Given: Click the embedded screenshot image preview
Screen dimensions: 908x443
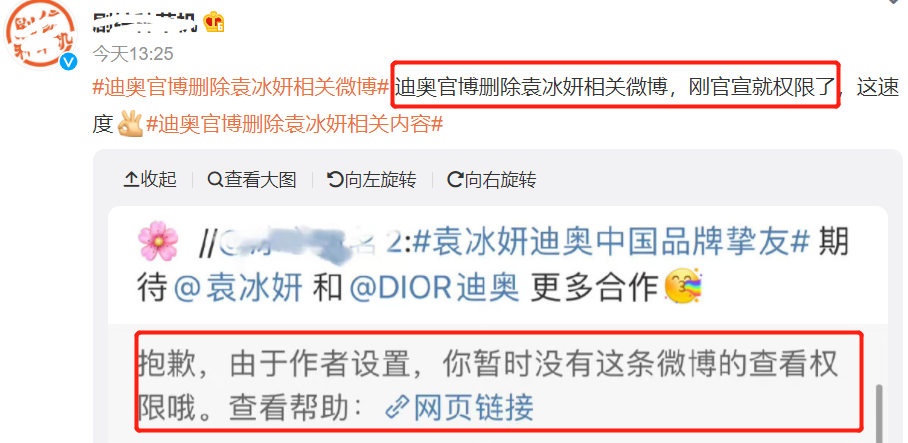Looking at the screenshot, I should click(497, 324).
